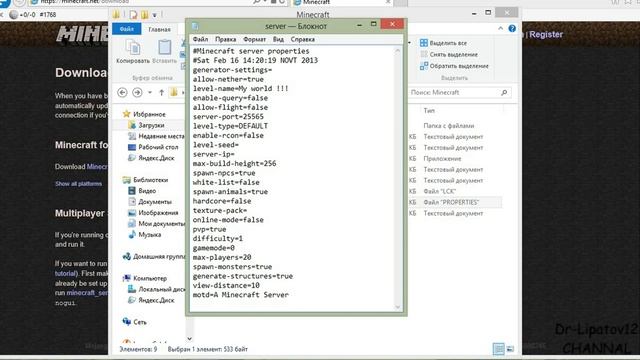
Task: Go back with Explorer back arrow
Action: [x=122, y=93]
